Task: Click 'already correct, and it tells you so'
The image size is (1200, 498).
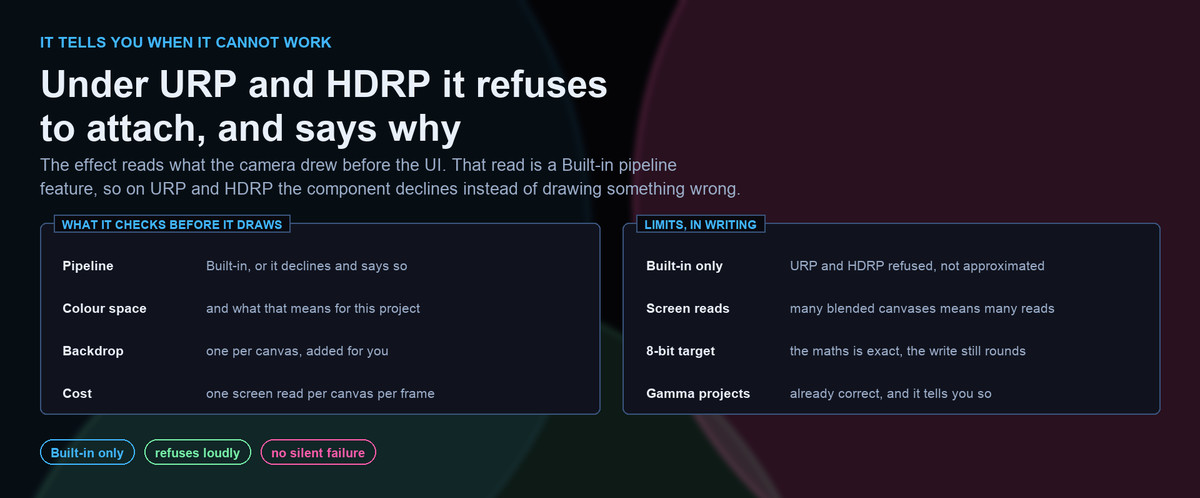Action: point(891,393)
